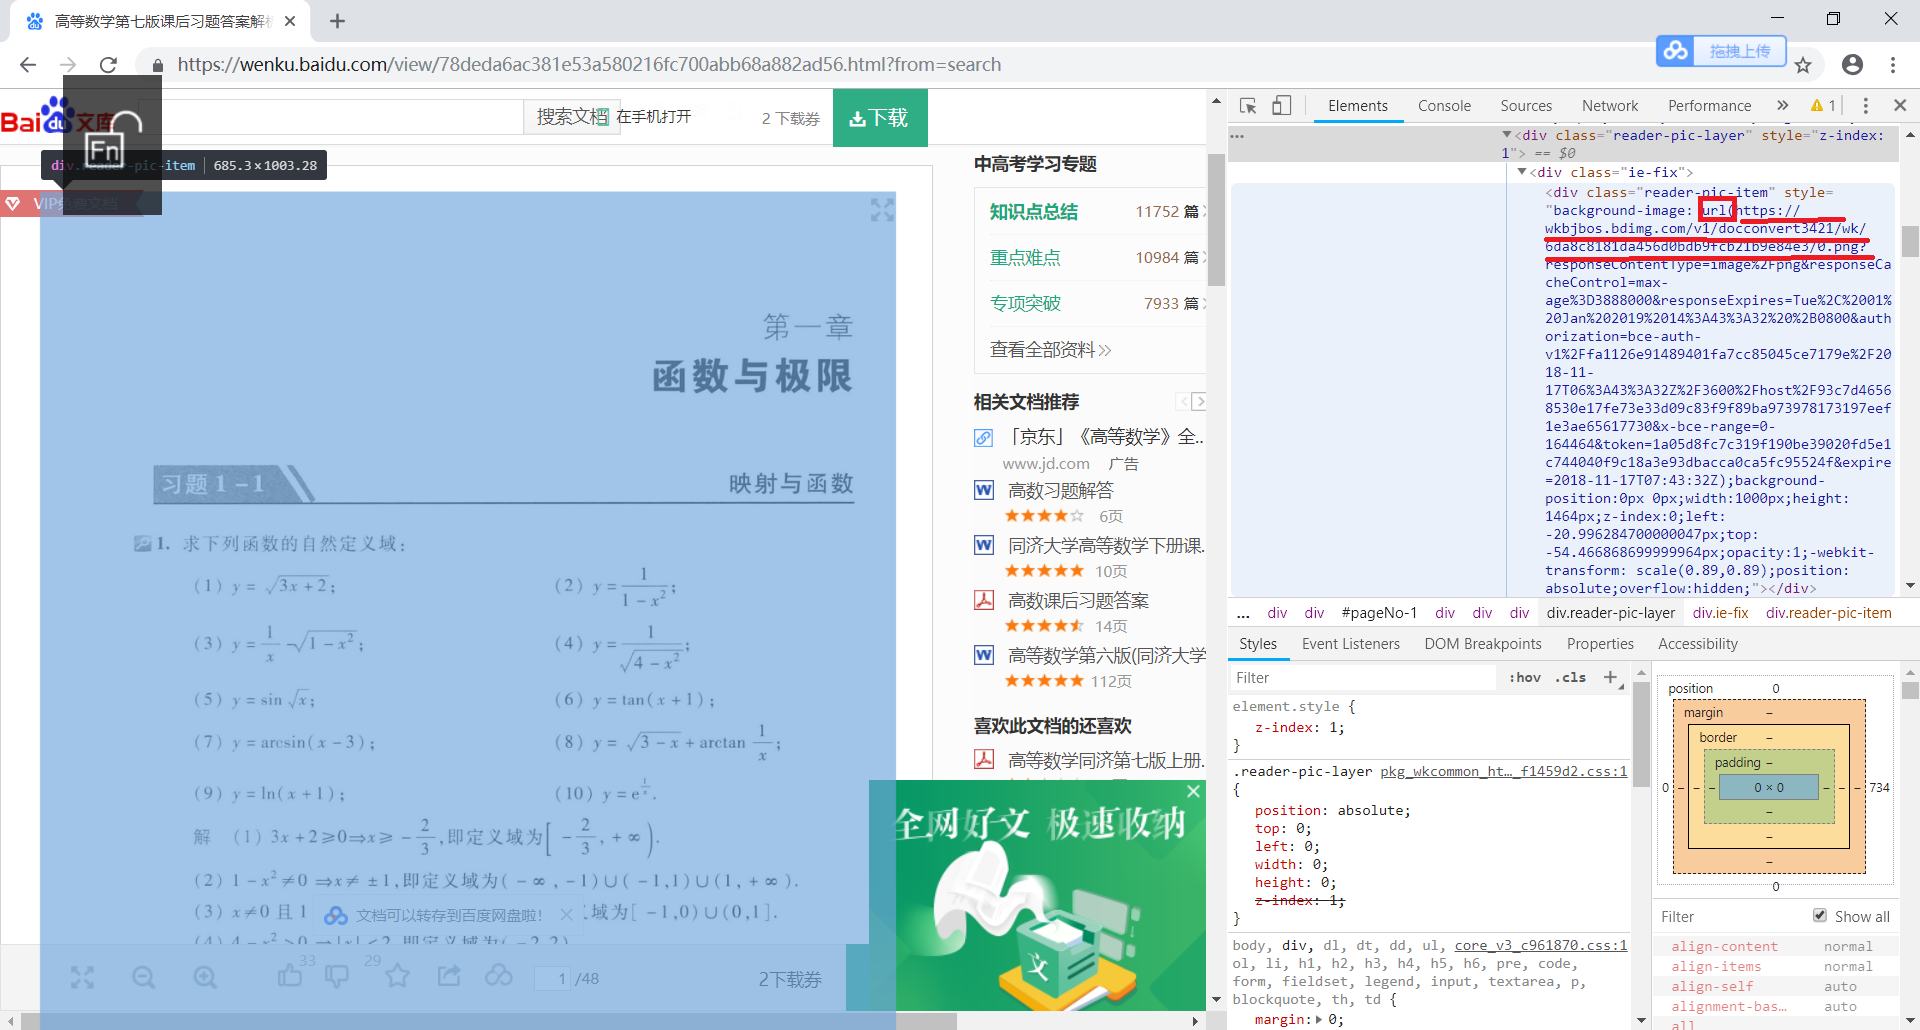1920x1030 pixels.
Task: Collapse the reader-pic-layer div node
Action: (1507, 135)
